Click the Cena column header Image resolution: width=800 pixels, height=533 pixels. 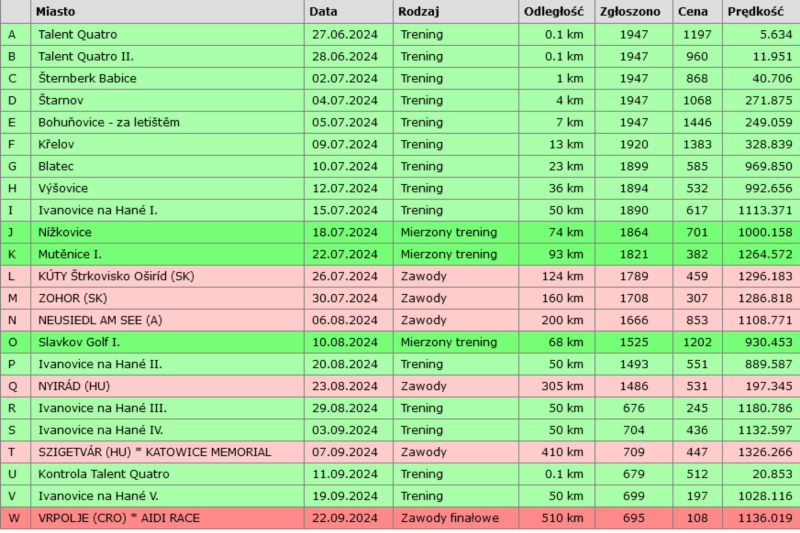click(x=694, y=12)
